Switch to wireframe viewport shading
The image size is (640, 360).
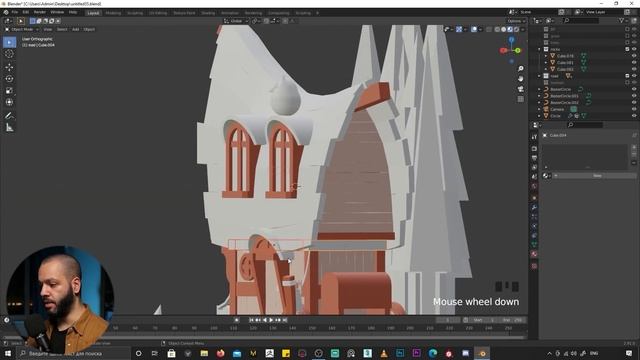(x=497, y=29)
